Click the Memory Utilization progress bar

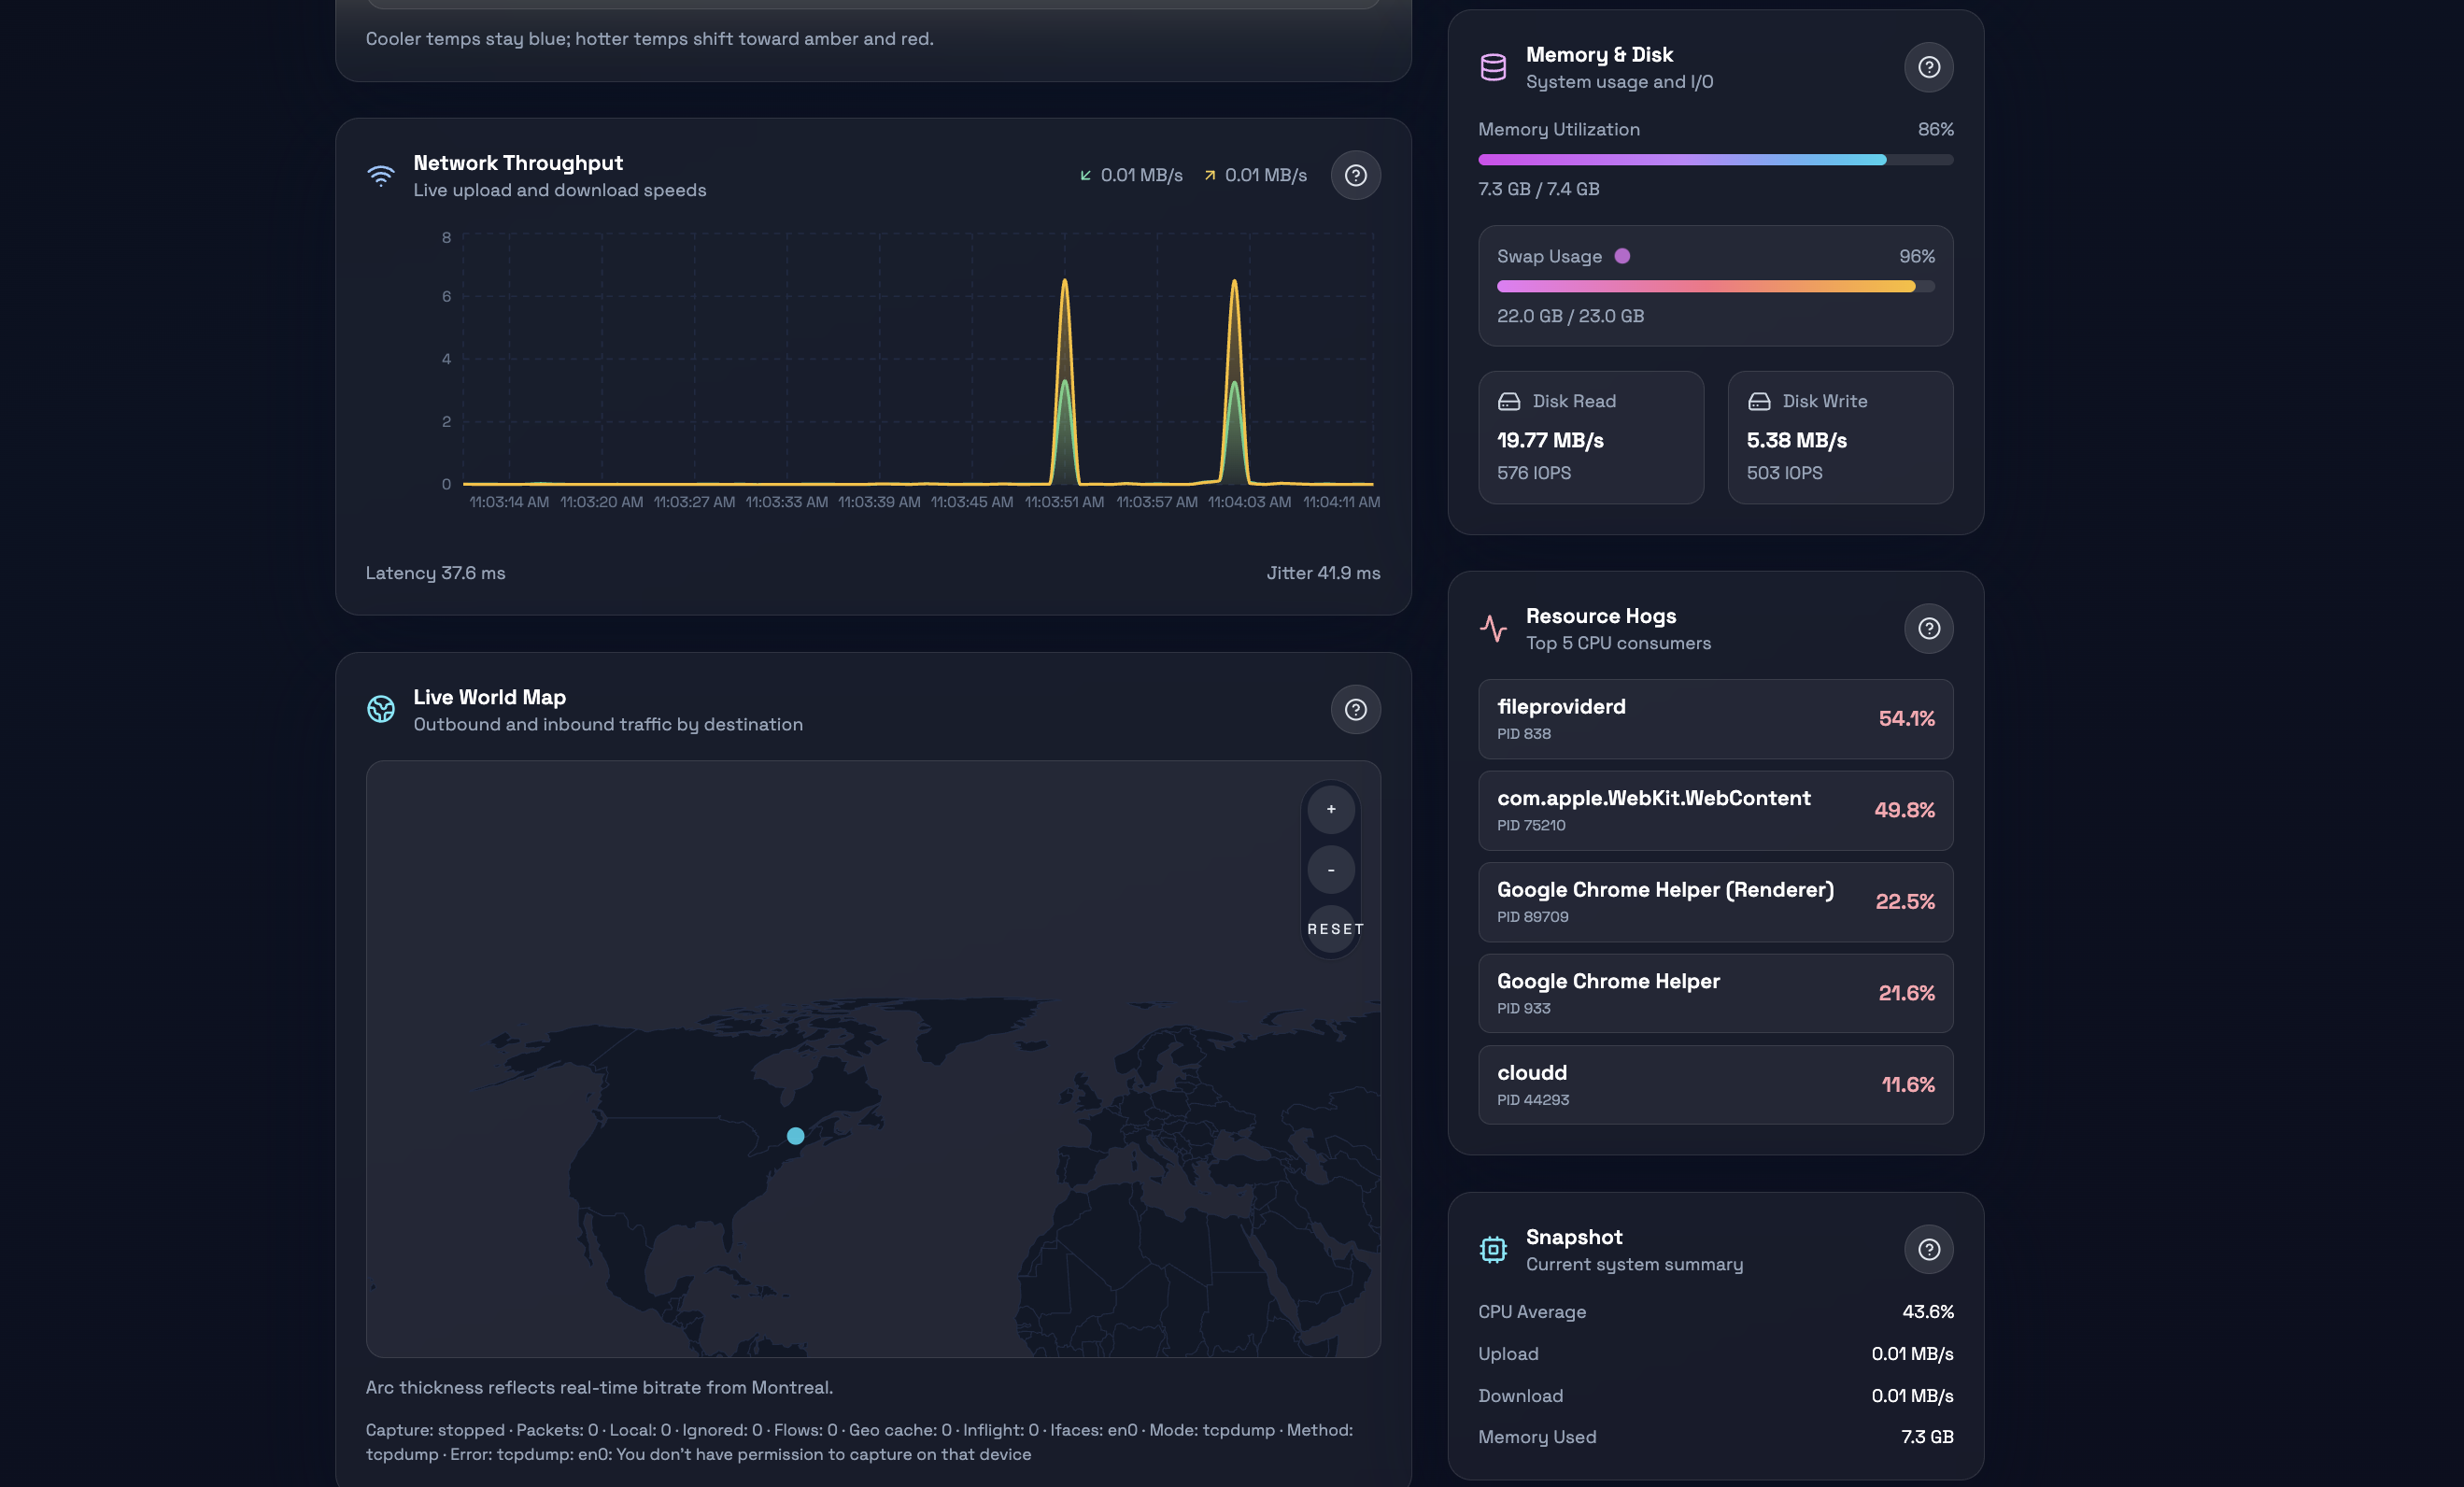coord(1715,160)
